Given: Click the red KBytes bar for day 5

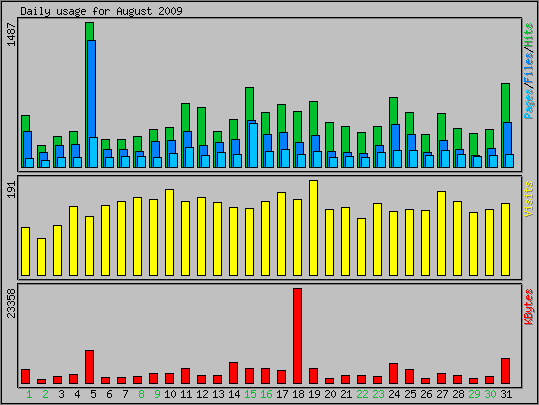Looking at the screenshot, I should click(x=89, y=367).
